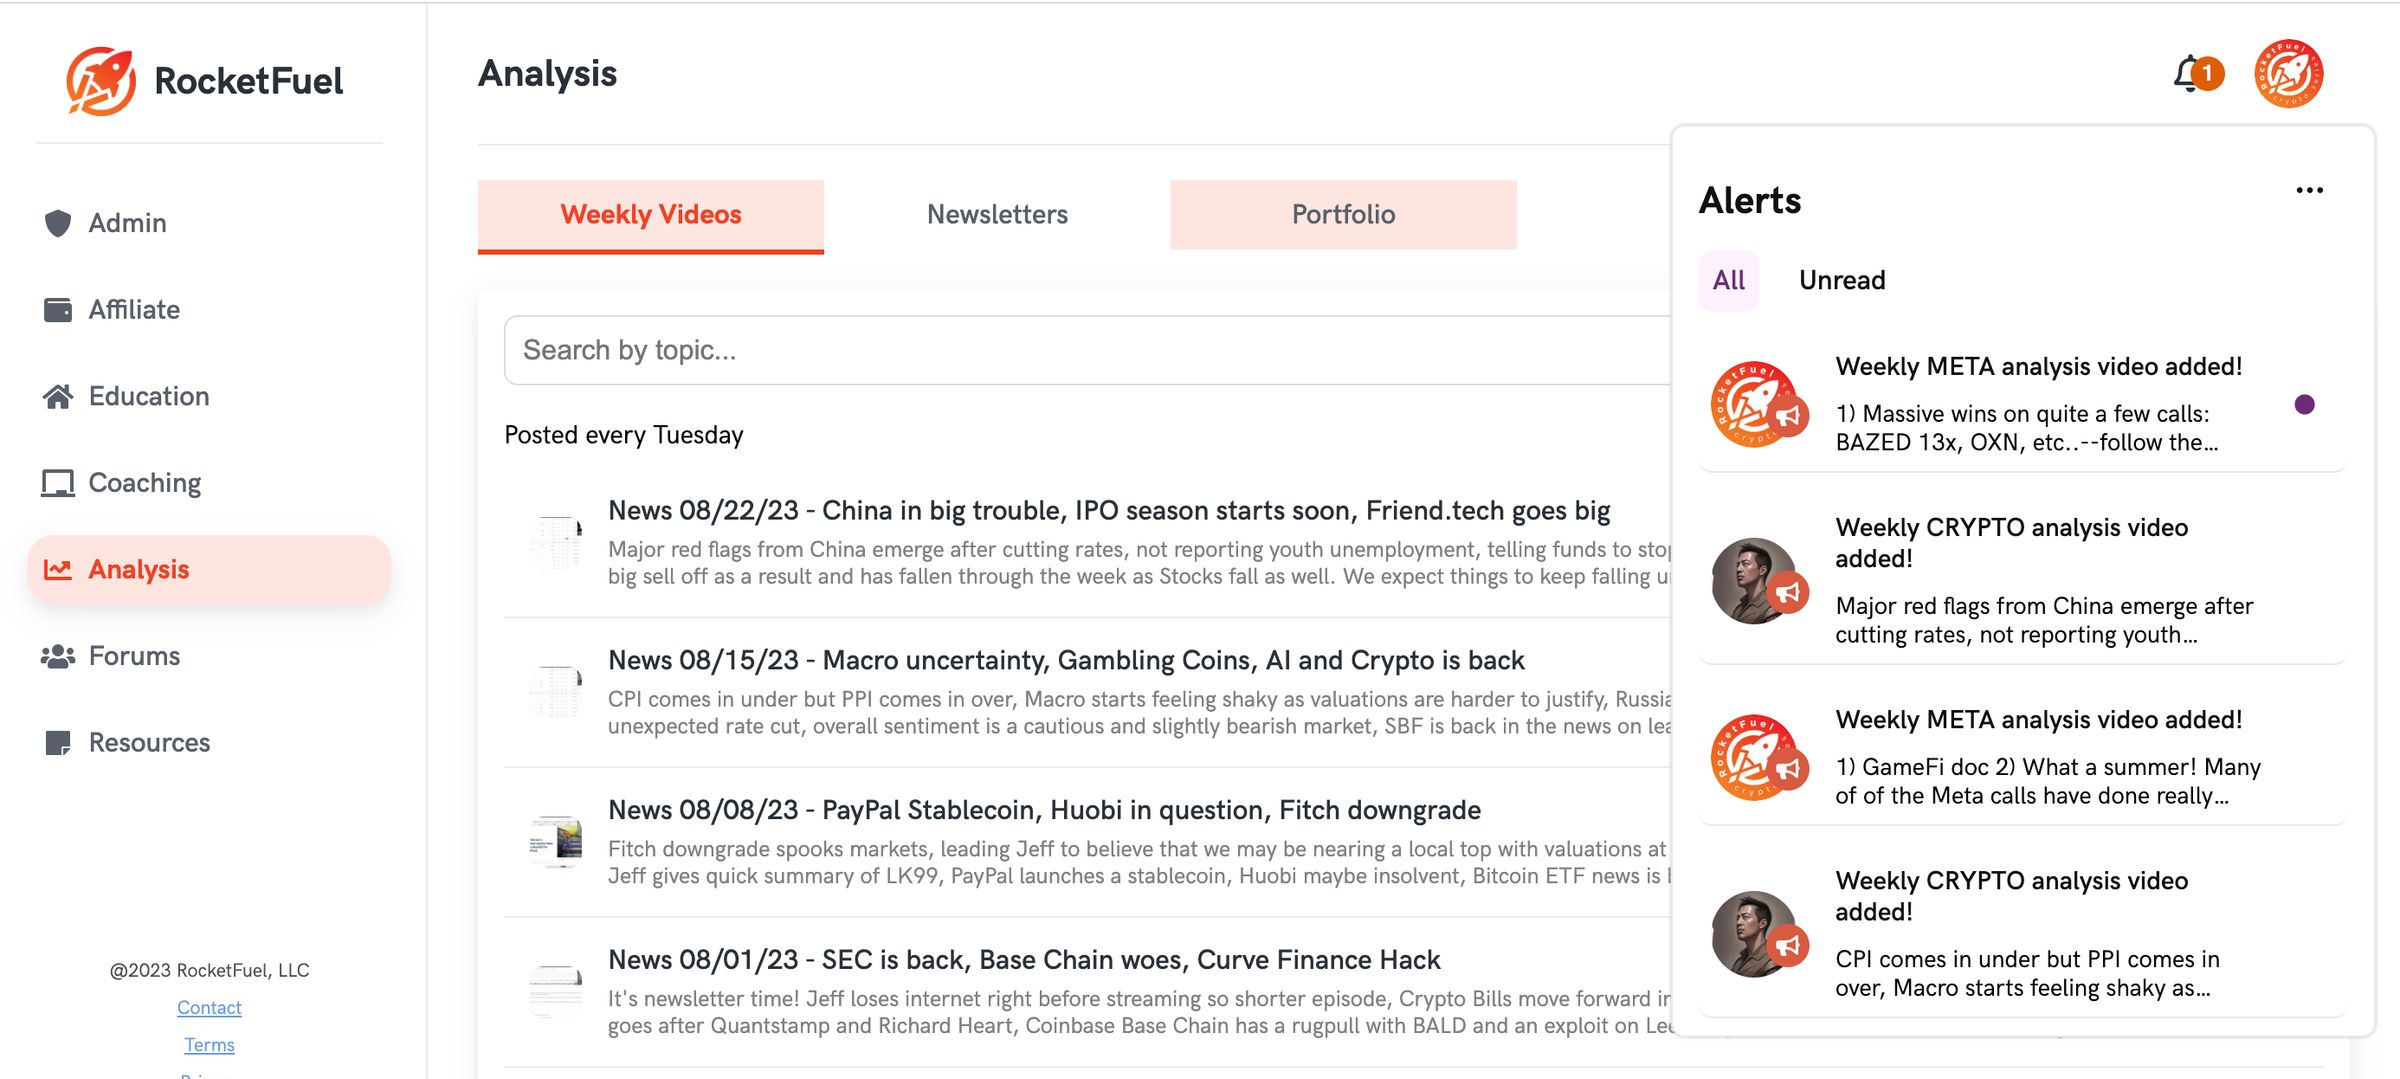
Task: Open Forums via the people icon
Action: 57,655
